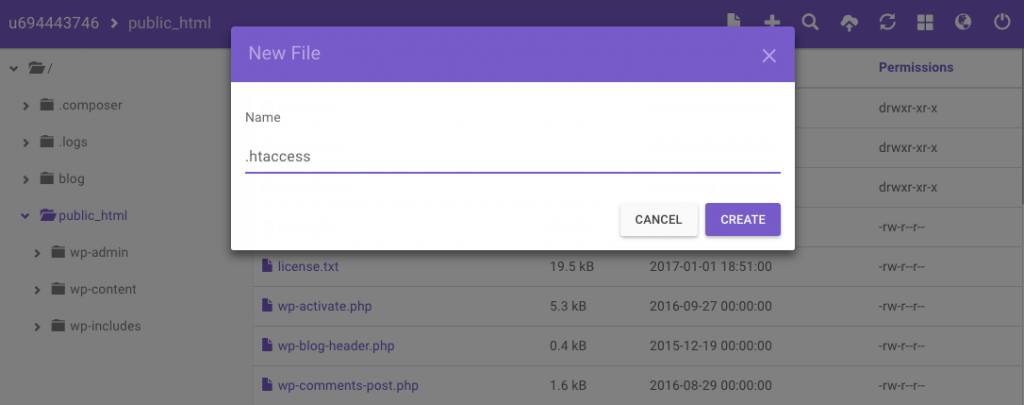Screen dimensions: 1024x405
Task: Close the New File dialog
Action: coord(769,55)
